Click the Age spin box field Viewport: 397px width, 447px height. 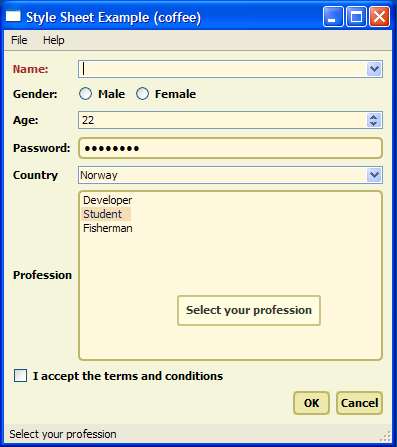tap(223, 120)
